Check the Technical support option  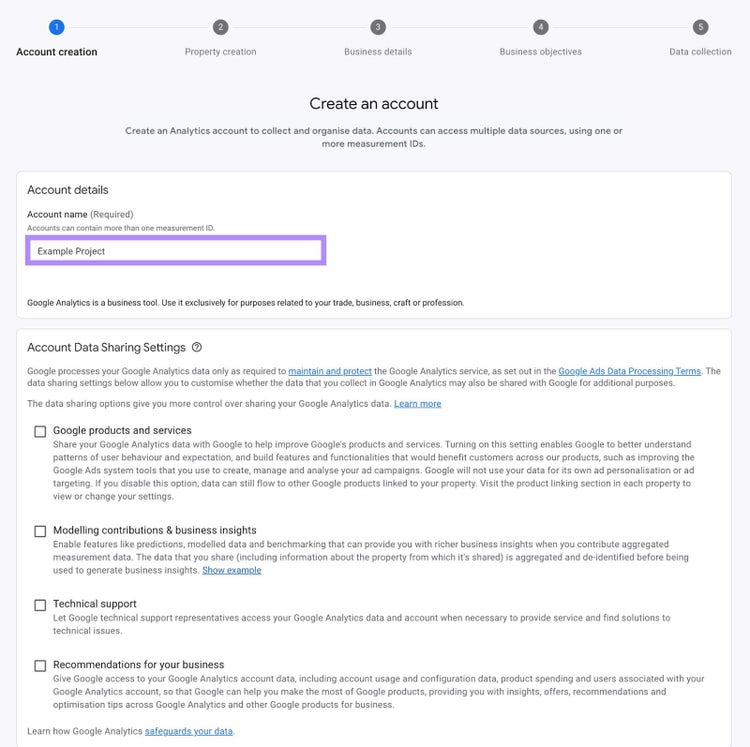(x=40, y=605)
